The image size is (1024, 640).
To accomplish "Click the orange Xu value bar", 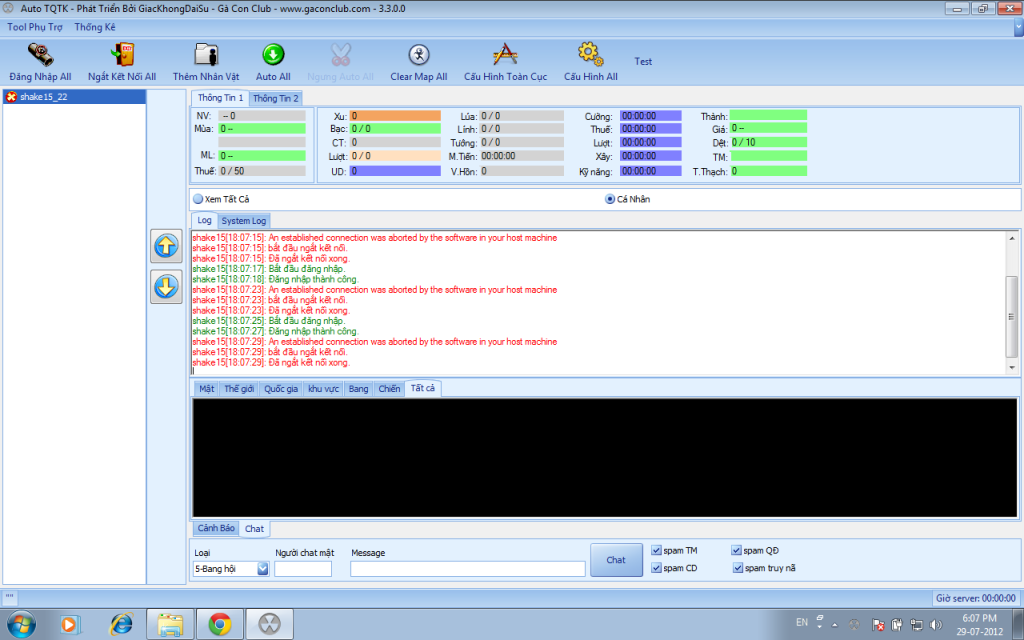I will 395,116.
